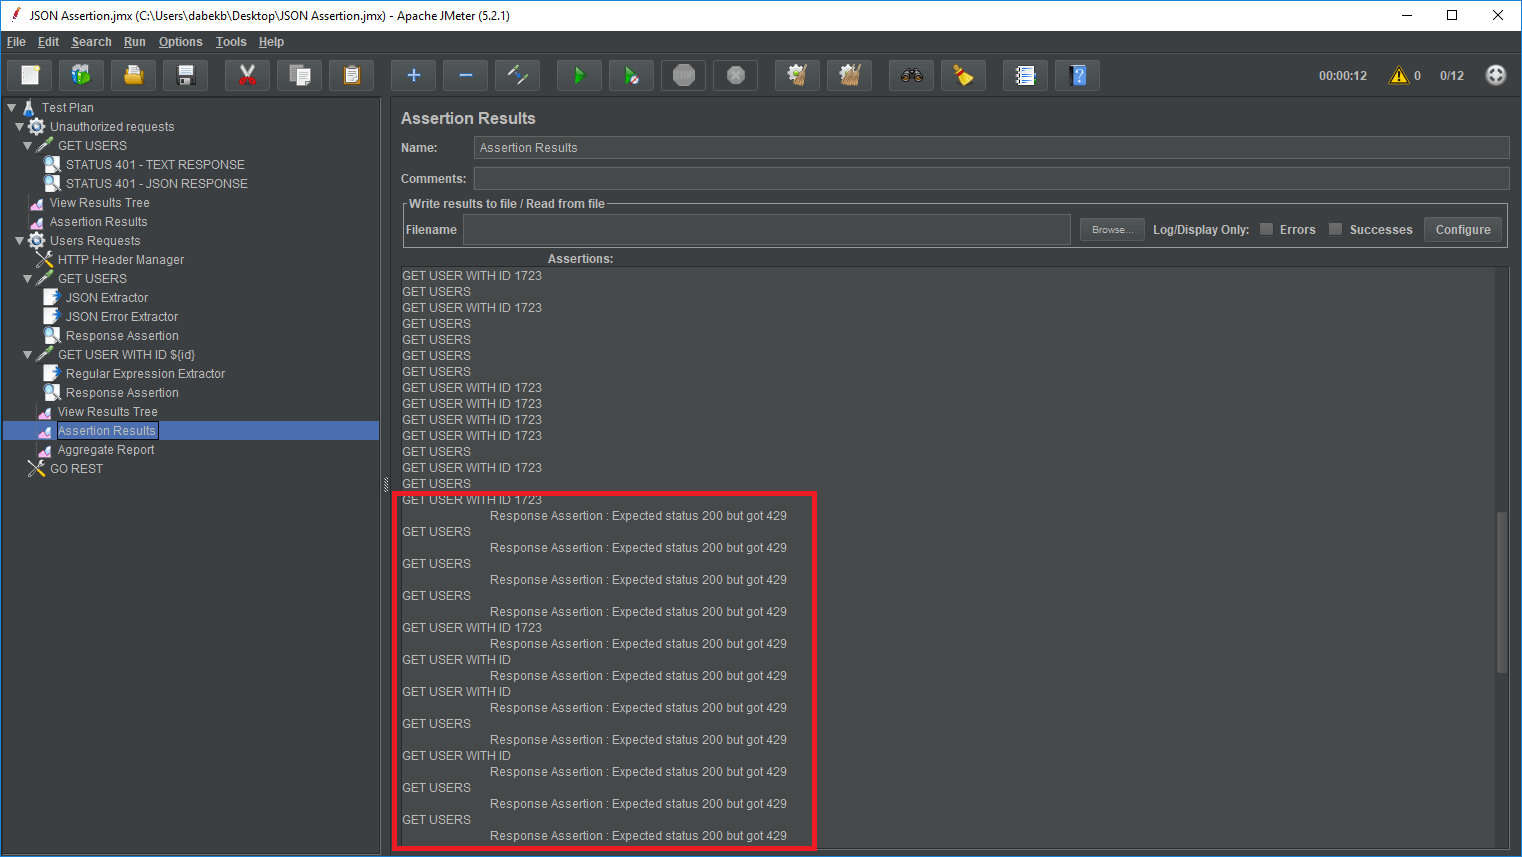Select Aggregate Report in the tree
This screenshot has width=1522, height=857.
(106, 450)
